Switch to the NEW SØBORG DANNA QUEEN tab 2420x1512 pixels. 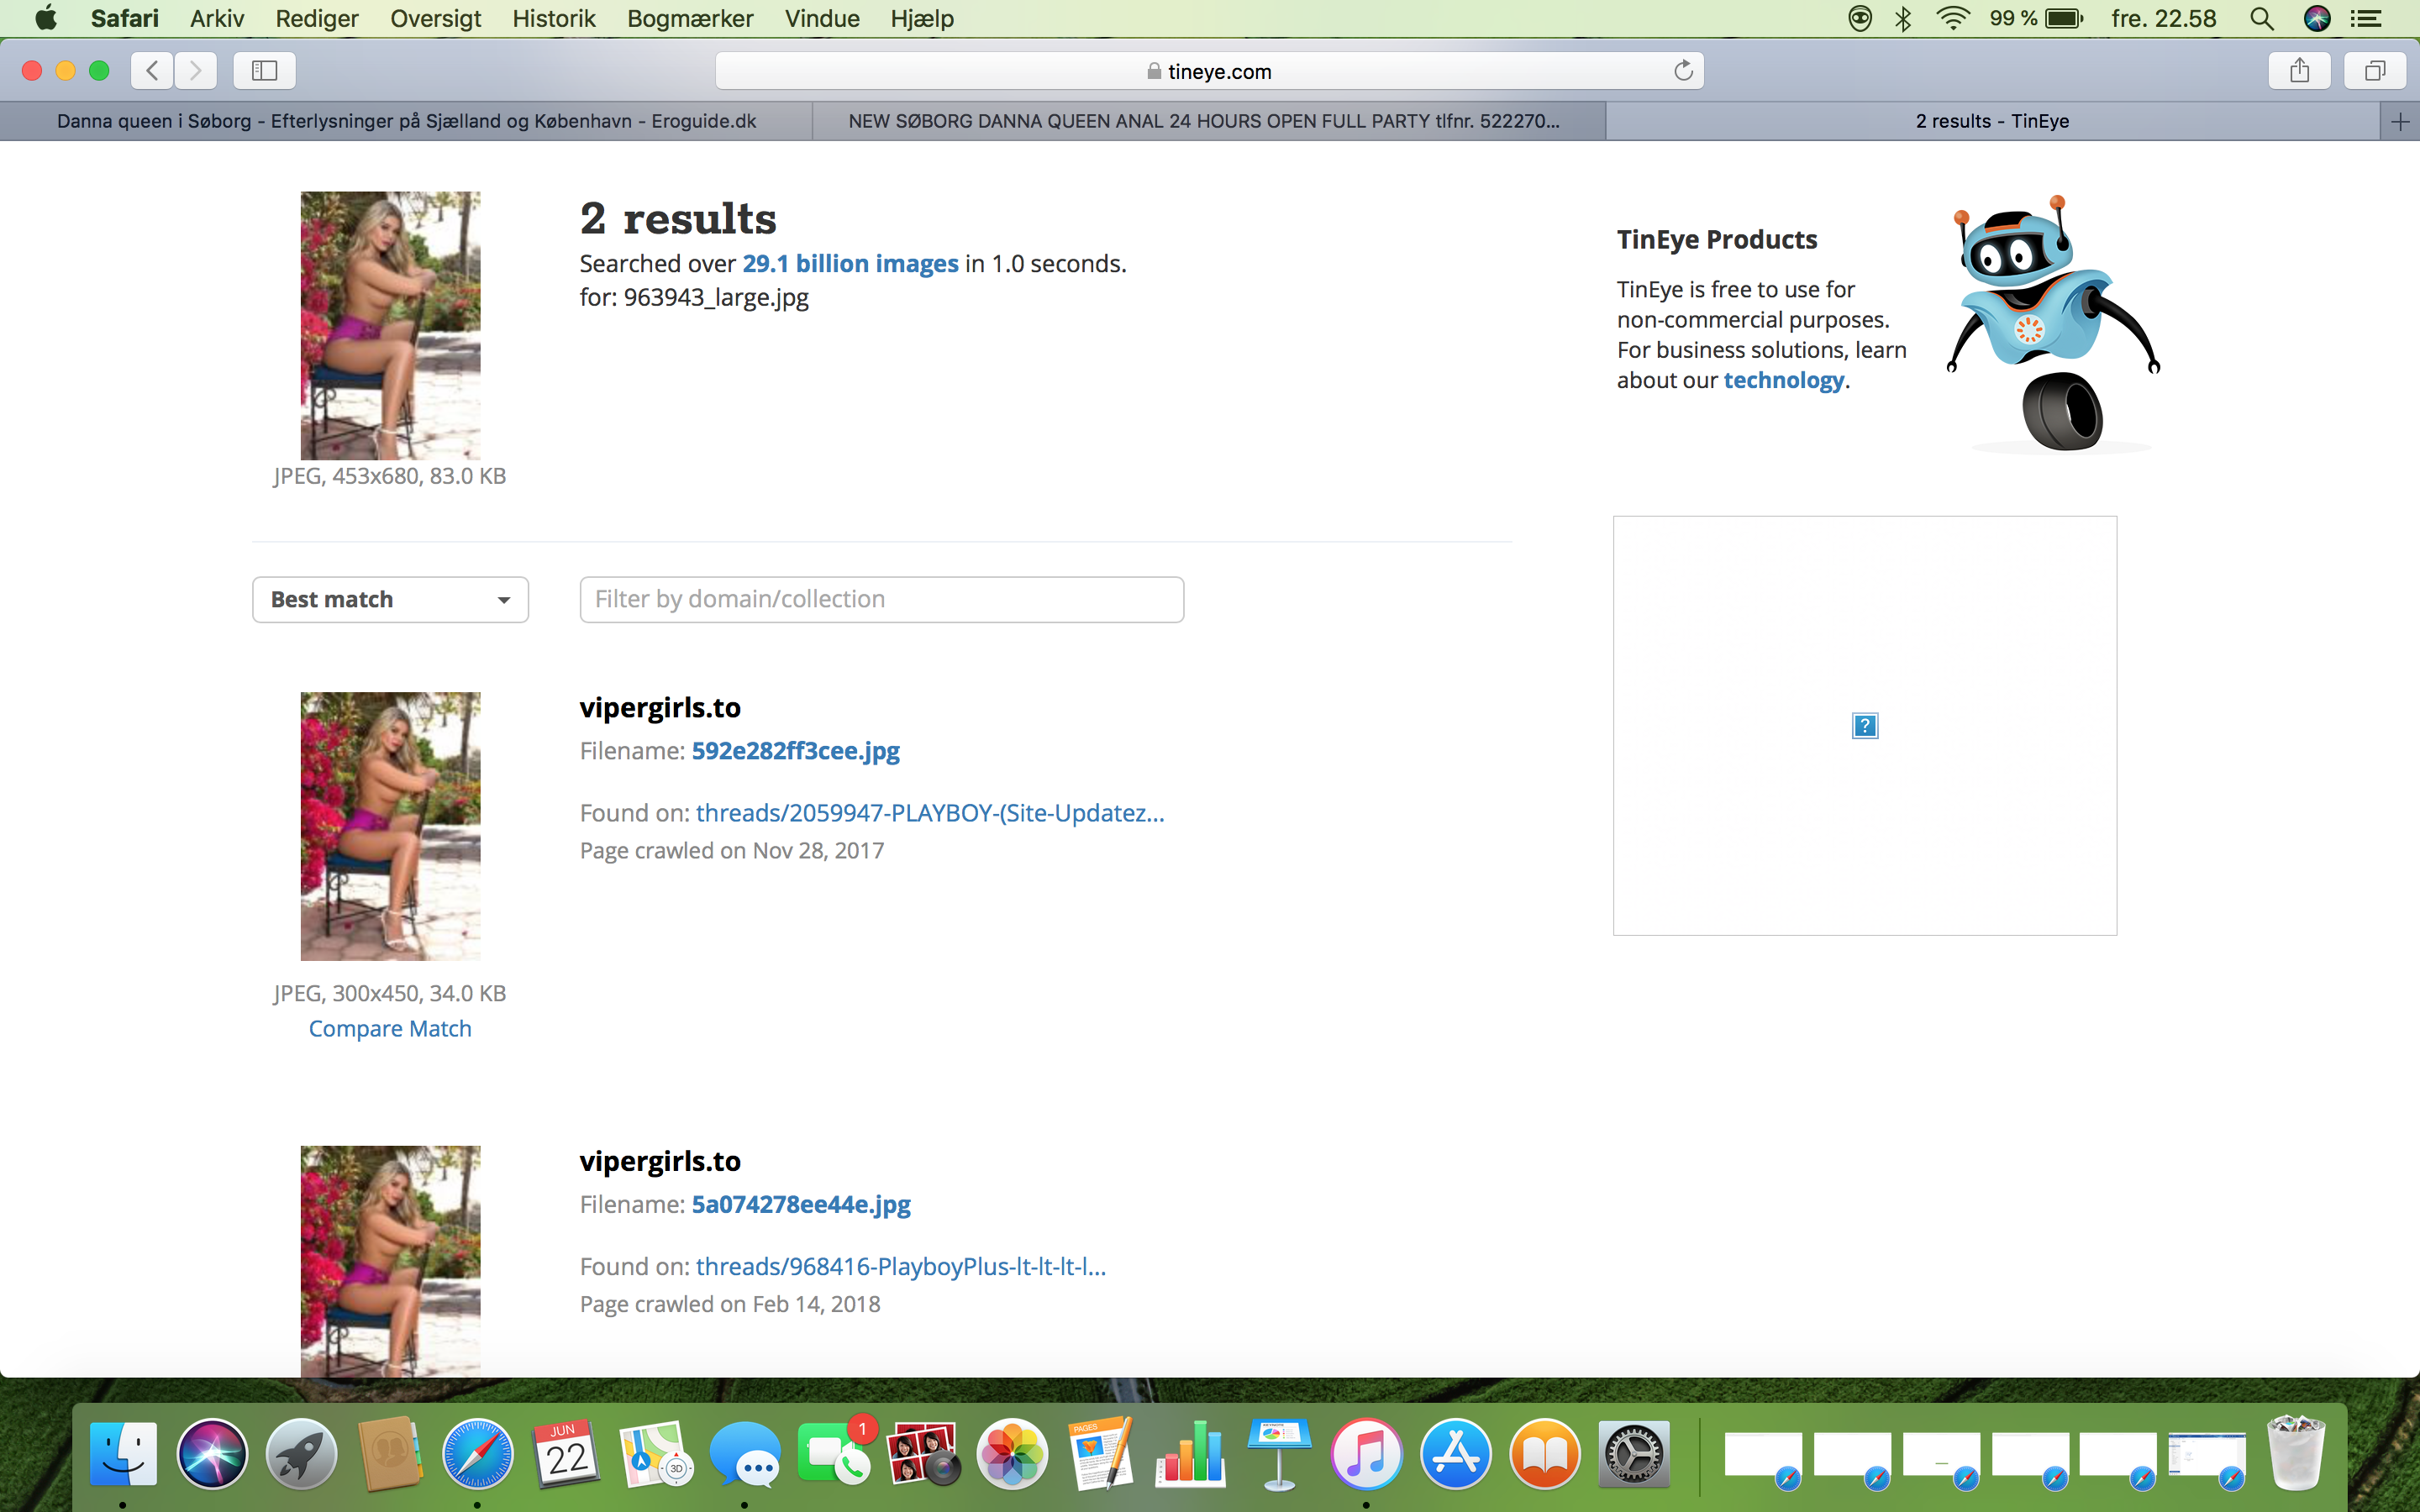[1209, 122]
